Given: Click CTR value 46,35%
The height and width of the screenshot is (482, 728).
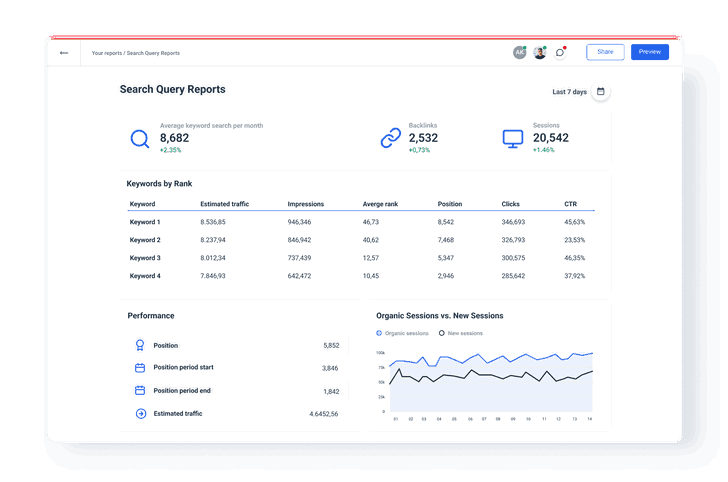Looking at the screenshot, I should pos(574,258).
